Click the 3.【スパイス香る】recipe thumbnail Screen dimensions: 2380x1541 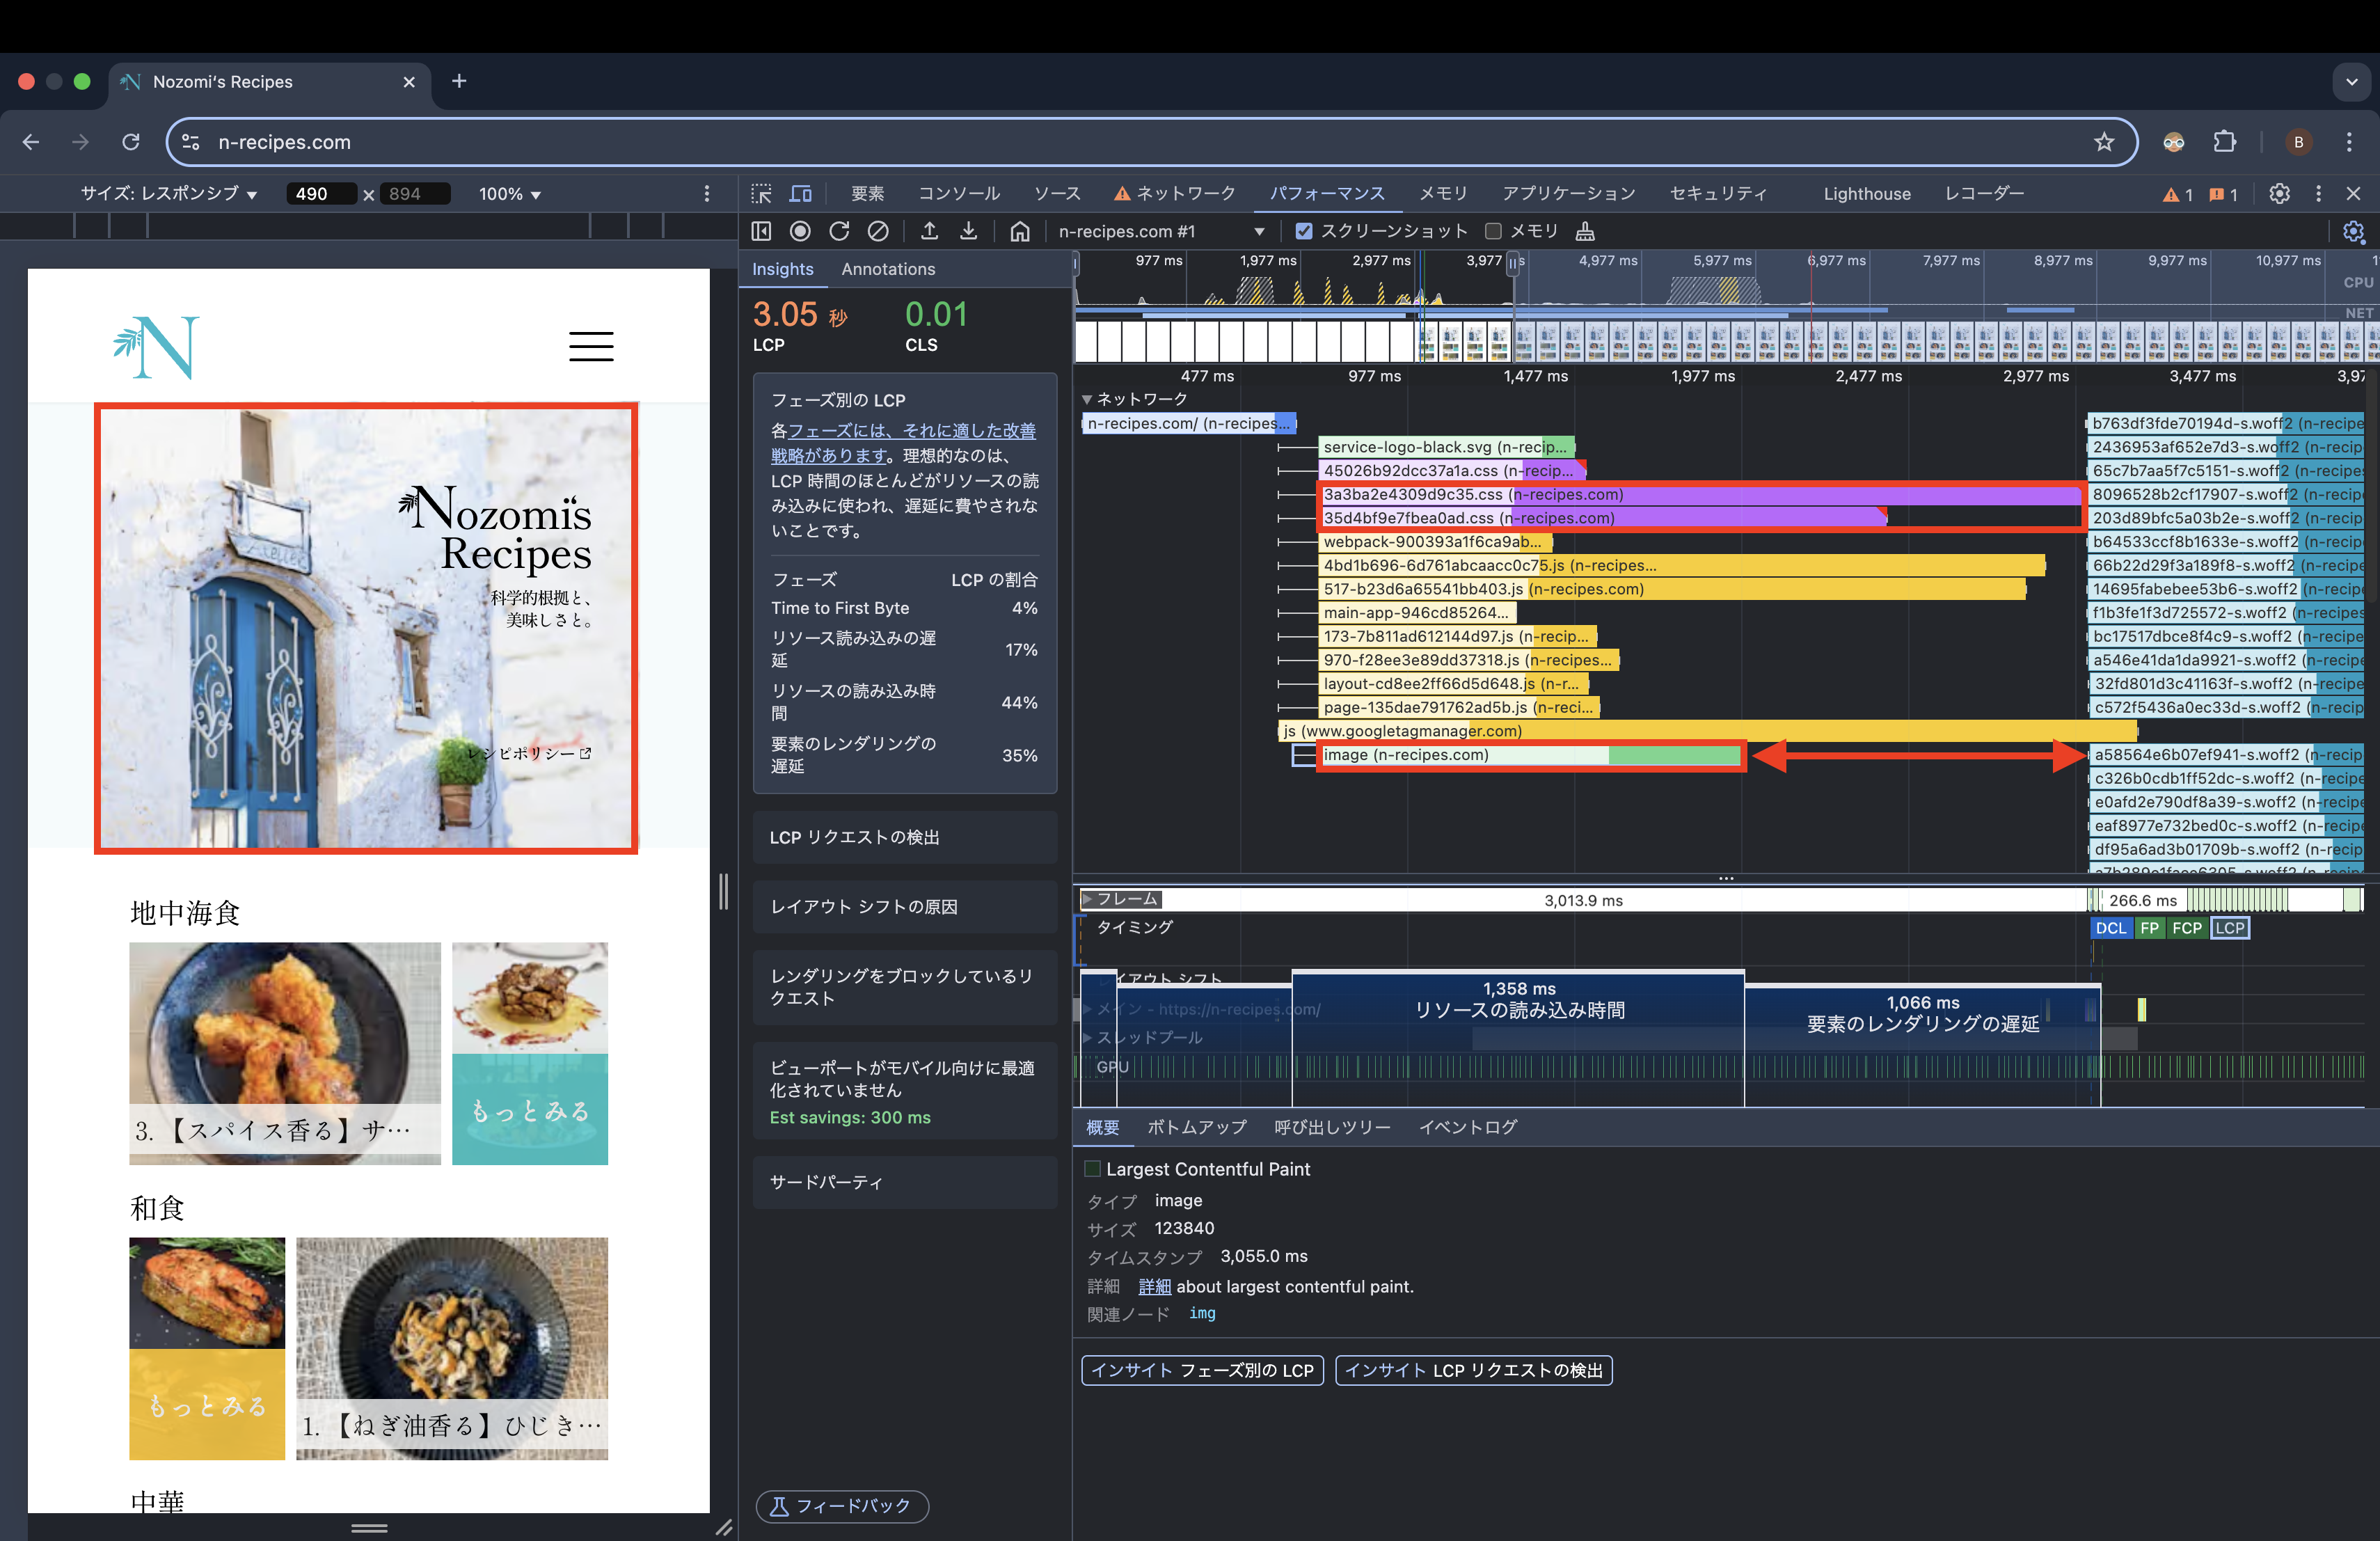click(x=284, y=1053)
